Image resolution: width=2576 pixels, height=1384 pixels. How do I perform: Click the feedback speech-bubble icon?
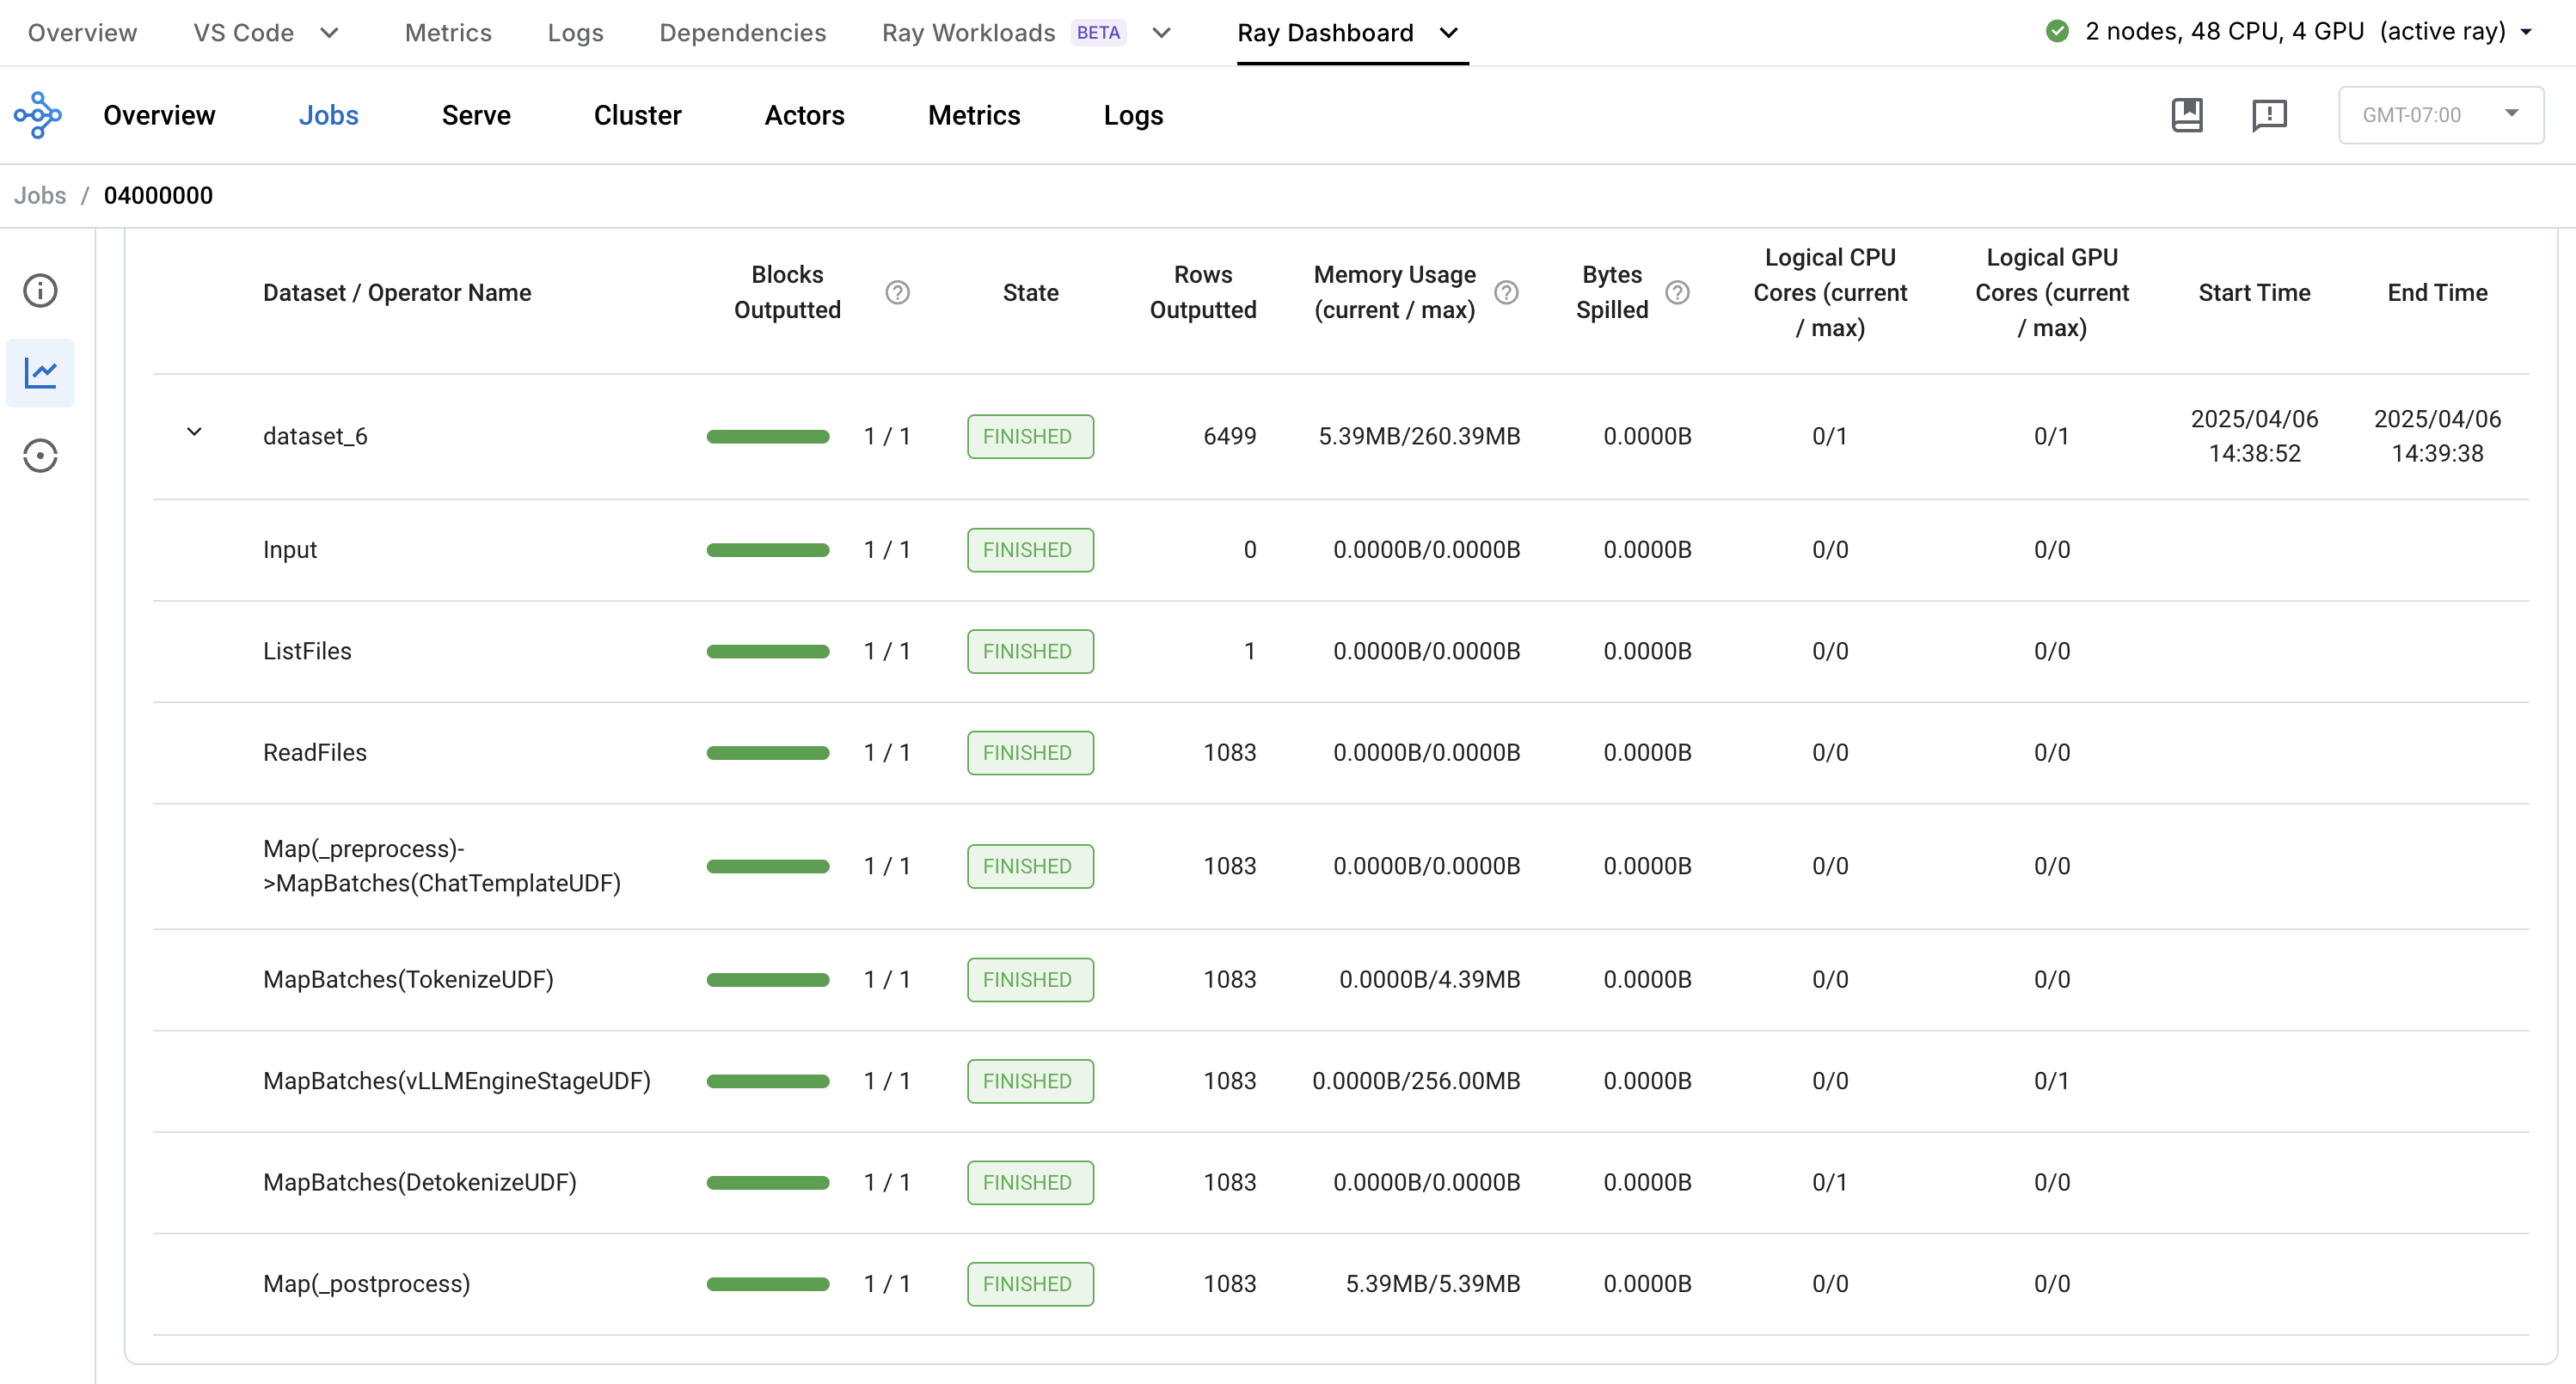(2269, 115)
